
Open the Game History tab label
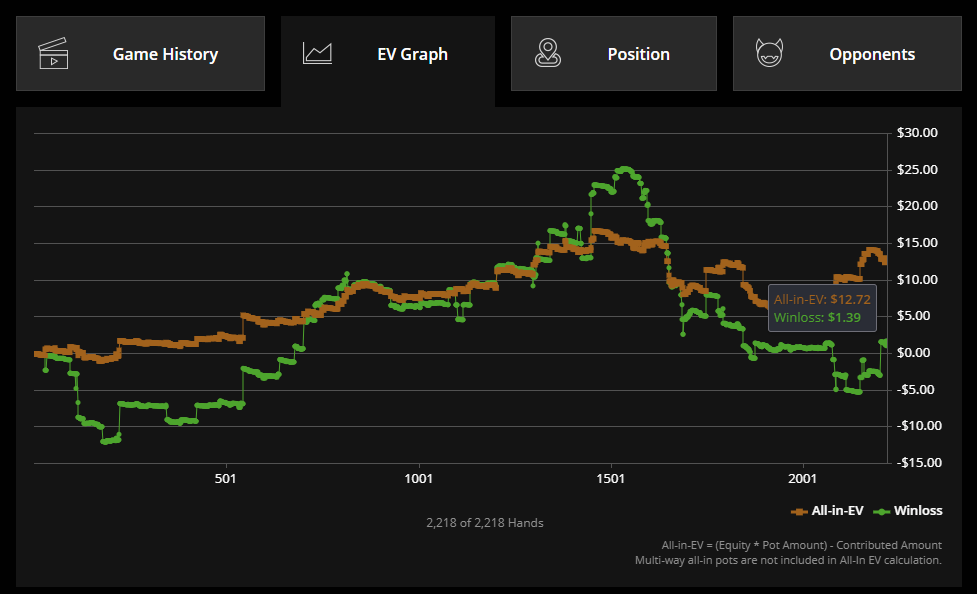[x=165, y=54]
